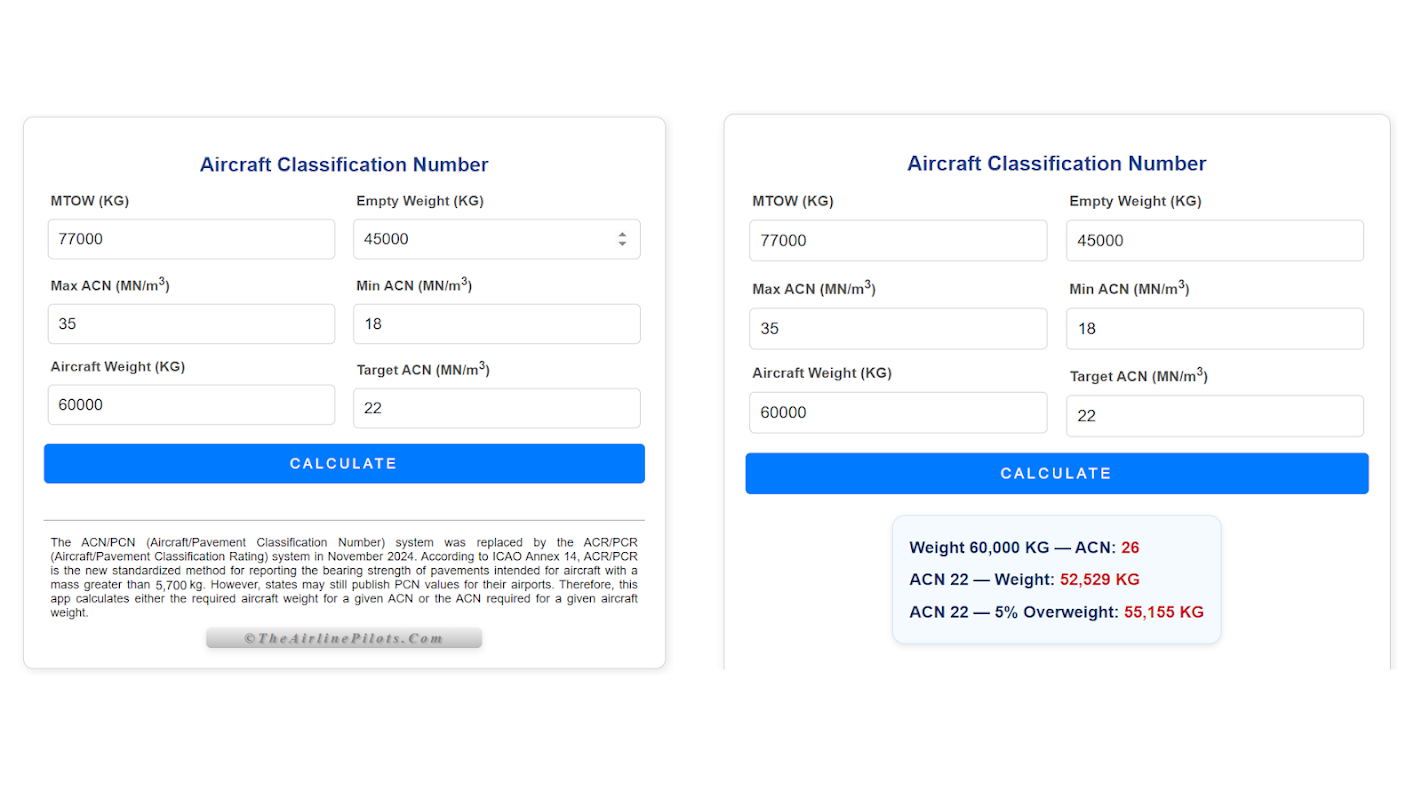Click Empty Weight field in the panel with results
Screen dimensions: 1422x800
[x=1214, y=241]
